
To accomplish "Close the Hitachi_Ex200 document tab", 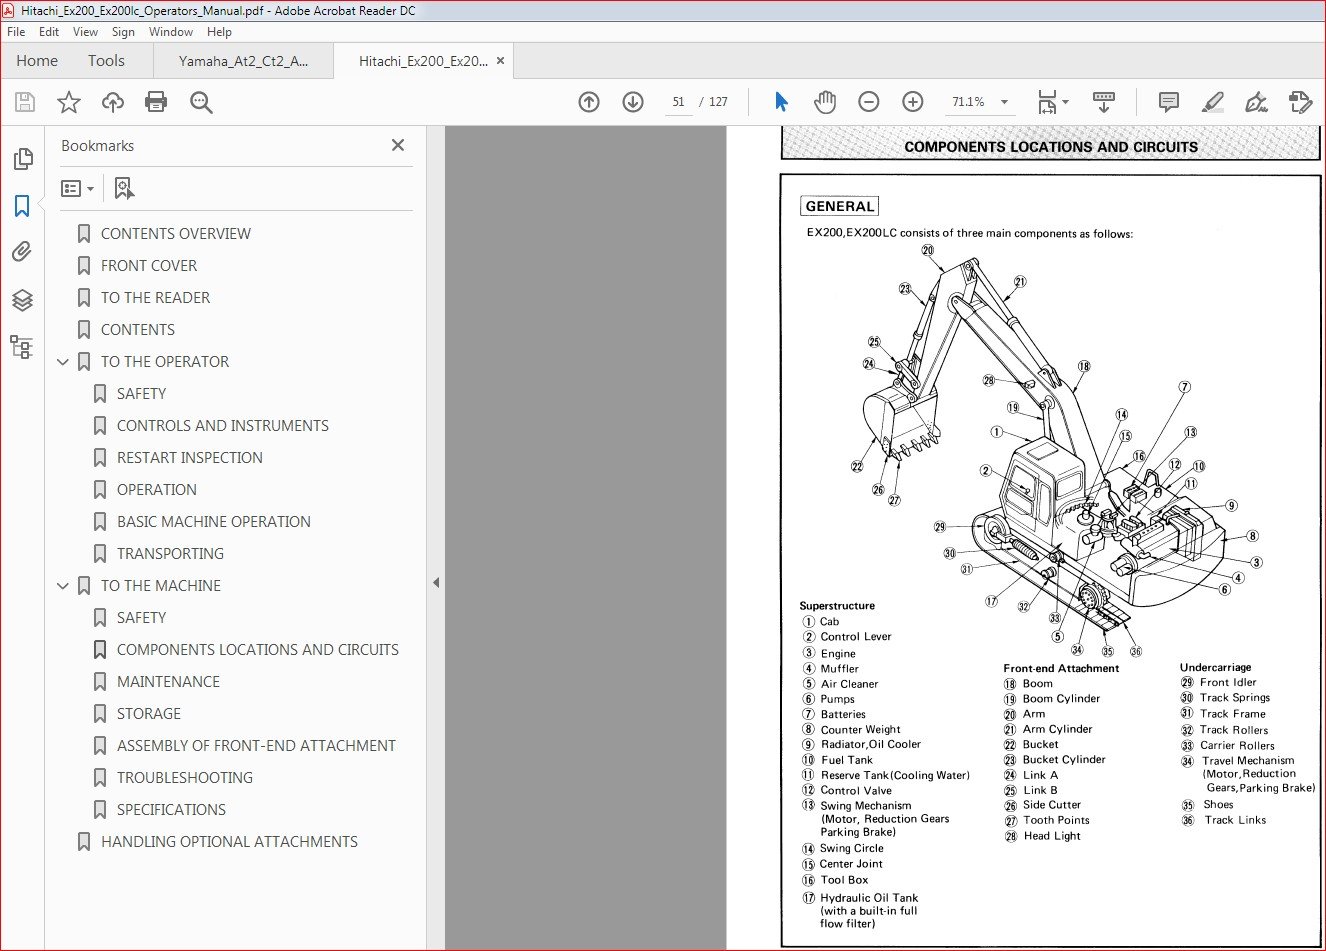I will tap(500, 61).
